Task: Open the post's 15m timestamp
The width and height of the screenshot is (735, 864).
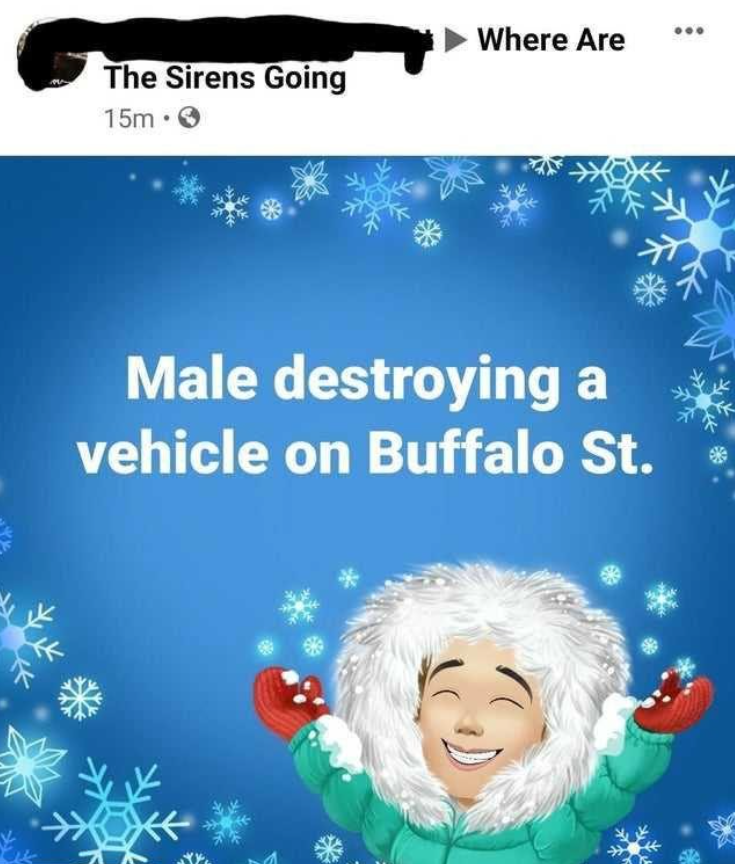Action: tap(129, 118)
